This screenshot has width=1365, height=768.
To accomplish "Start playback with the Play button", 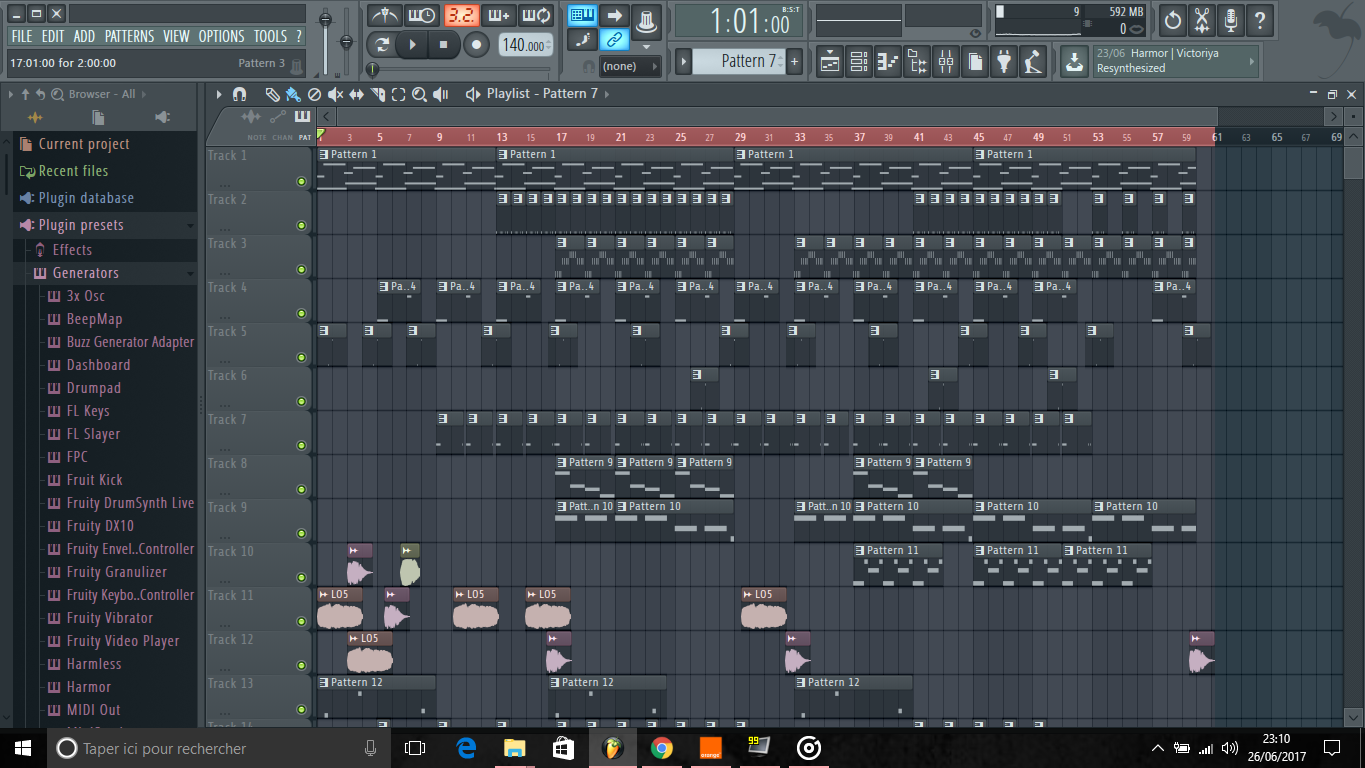I will (x=412, y=44).
